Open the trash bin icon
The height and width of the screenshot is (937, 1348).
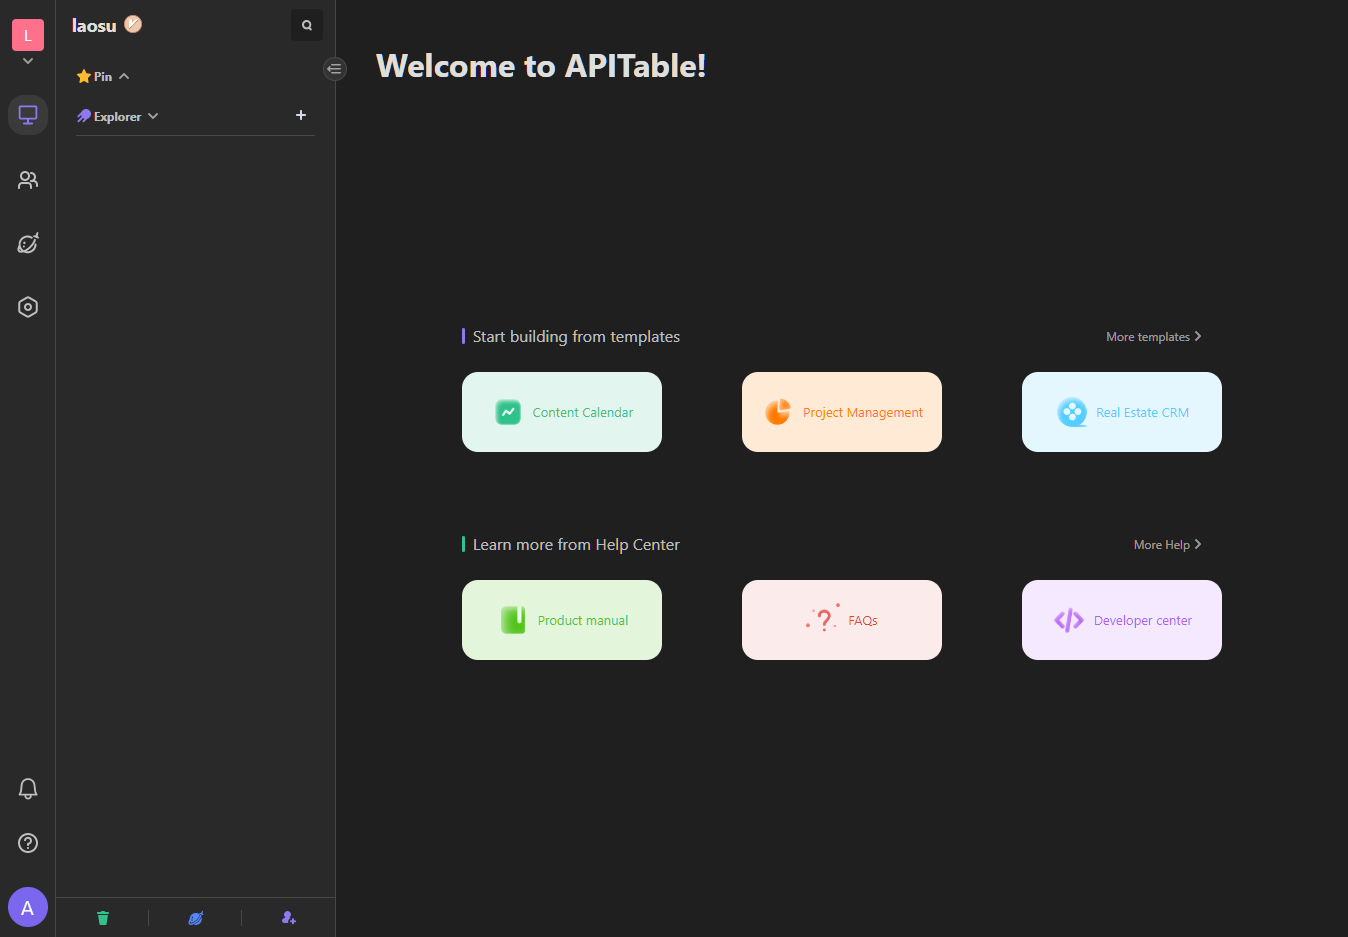point(103,918)
